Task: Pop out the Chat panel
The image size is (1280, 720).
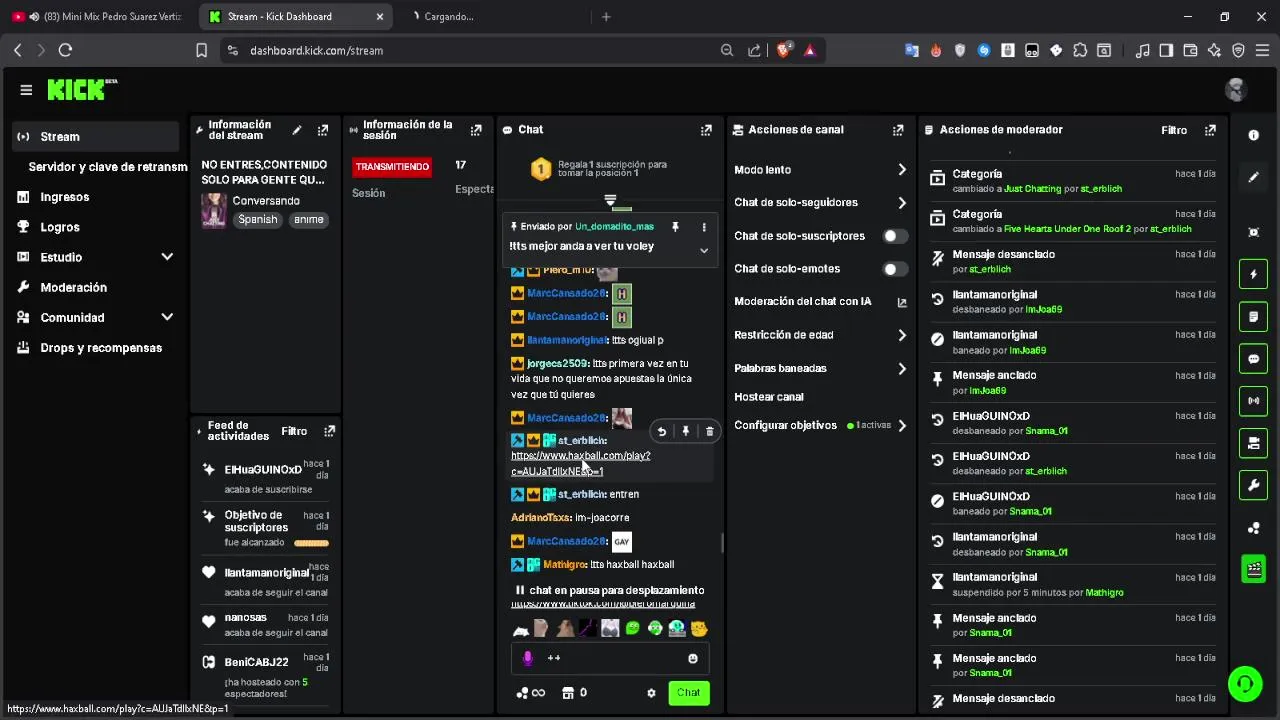Action: point(706,130)
